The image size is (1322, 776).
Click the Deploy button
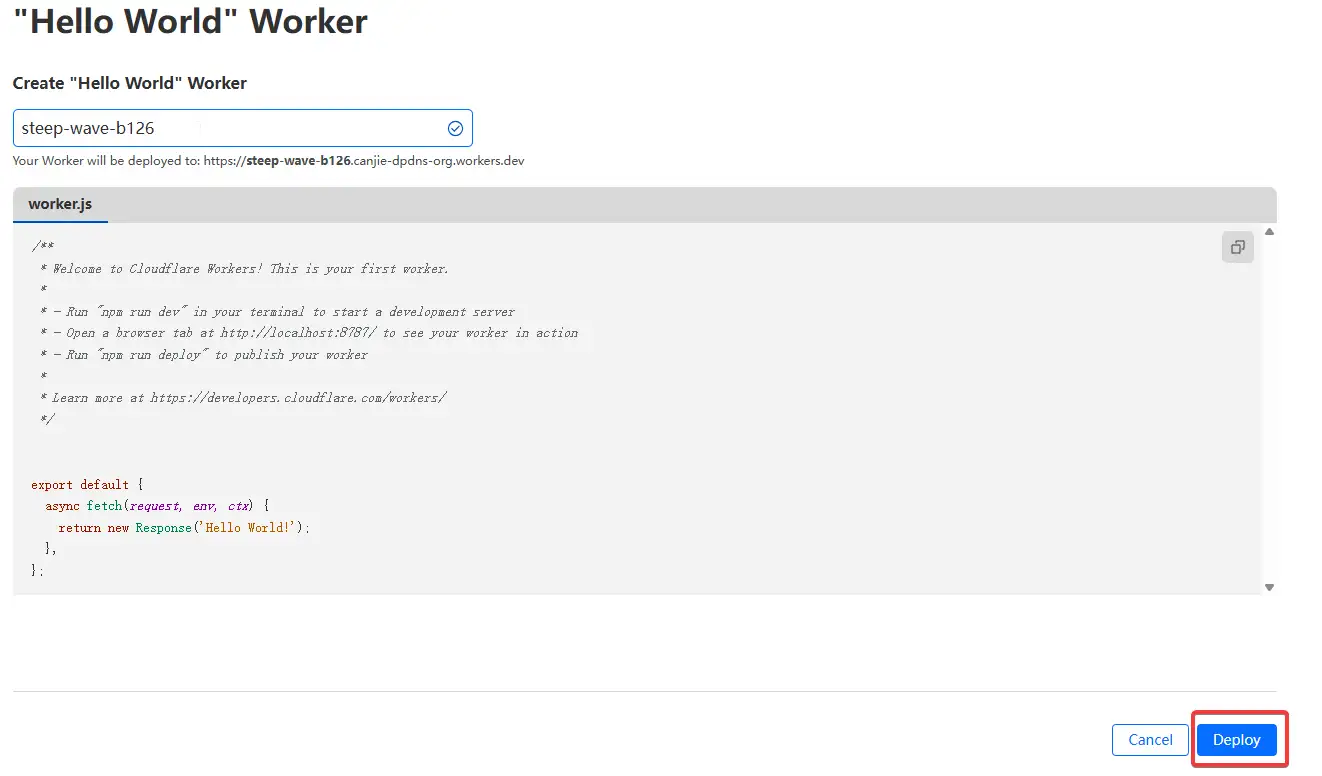[x=1237, y=740]
